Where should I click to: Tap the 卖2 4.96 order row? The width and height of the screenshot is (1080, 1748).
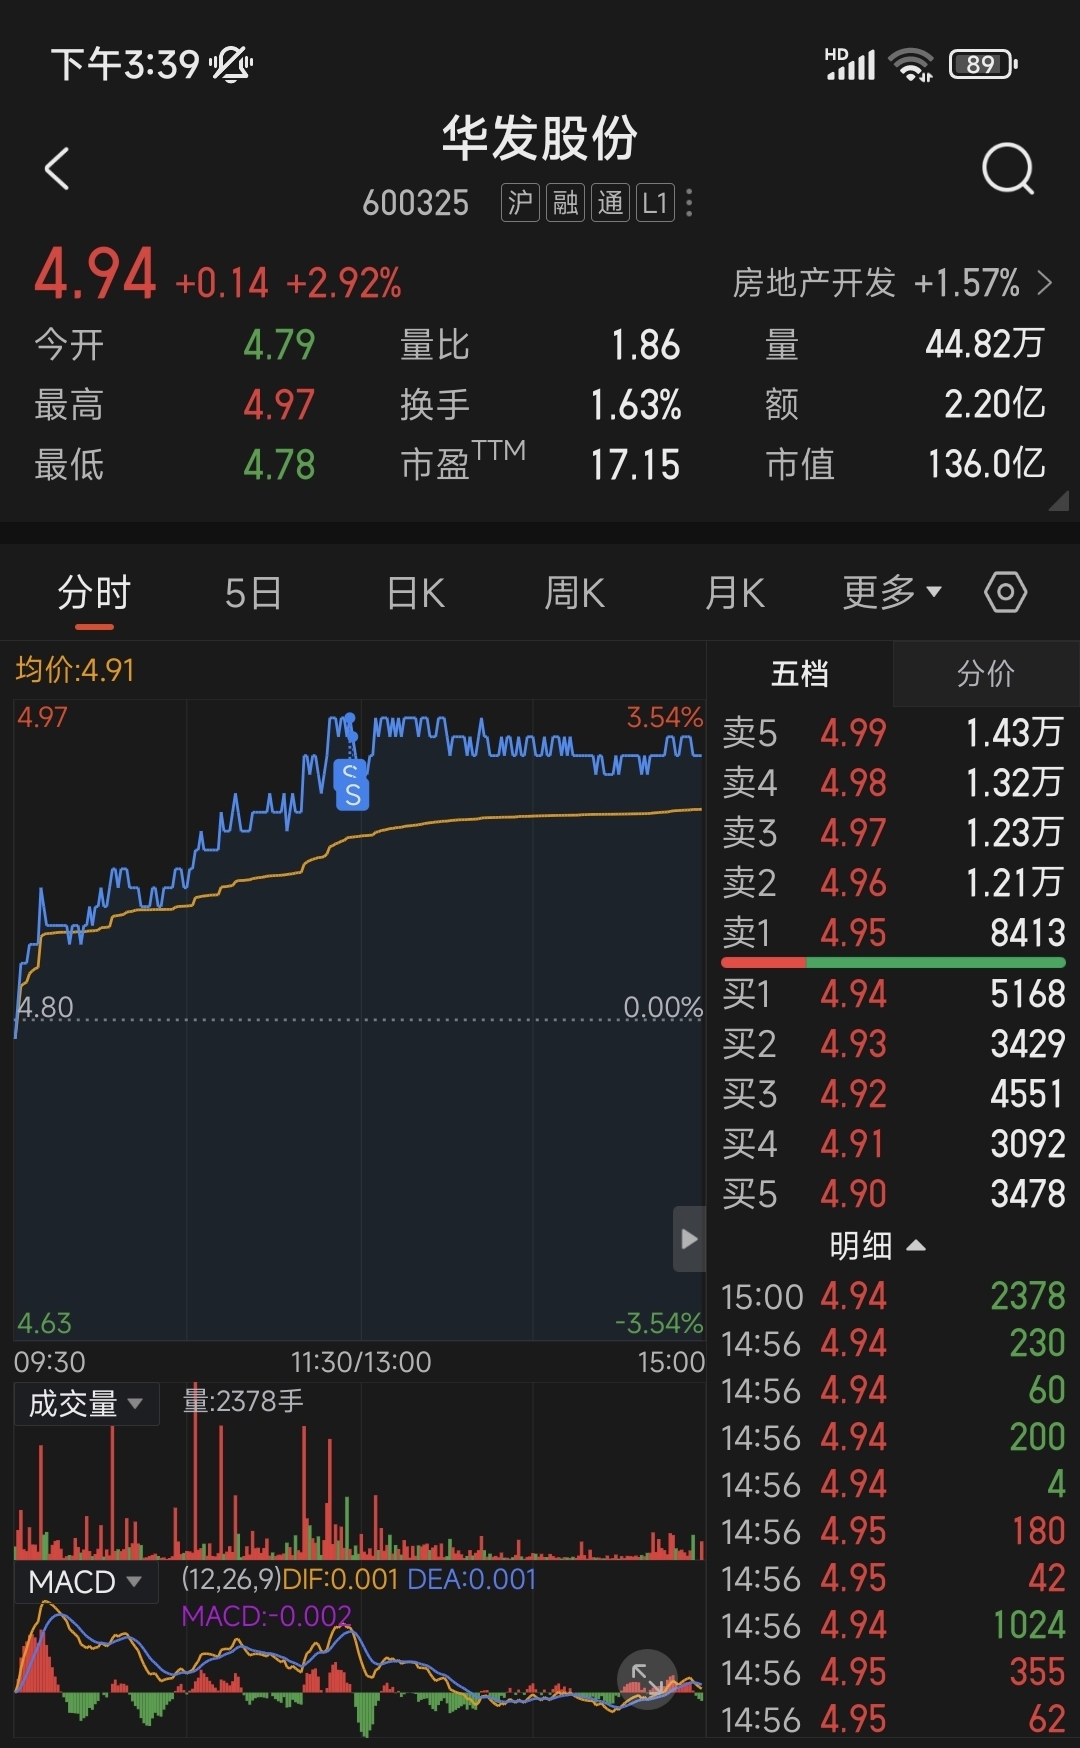click(x=893, y=883)
